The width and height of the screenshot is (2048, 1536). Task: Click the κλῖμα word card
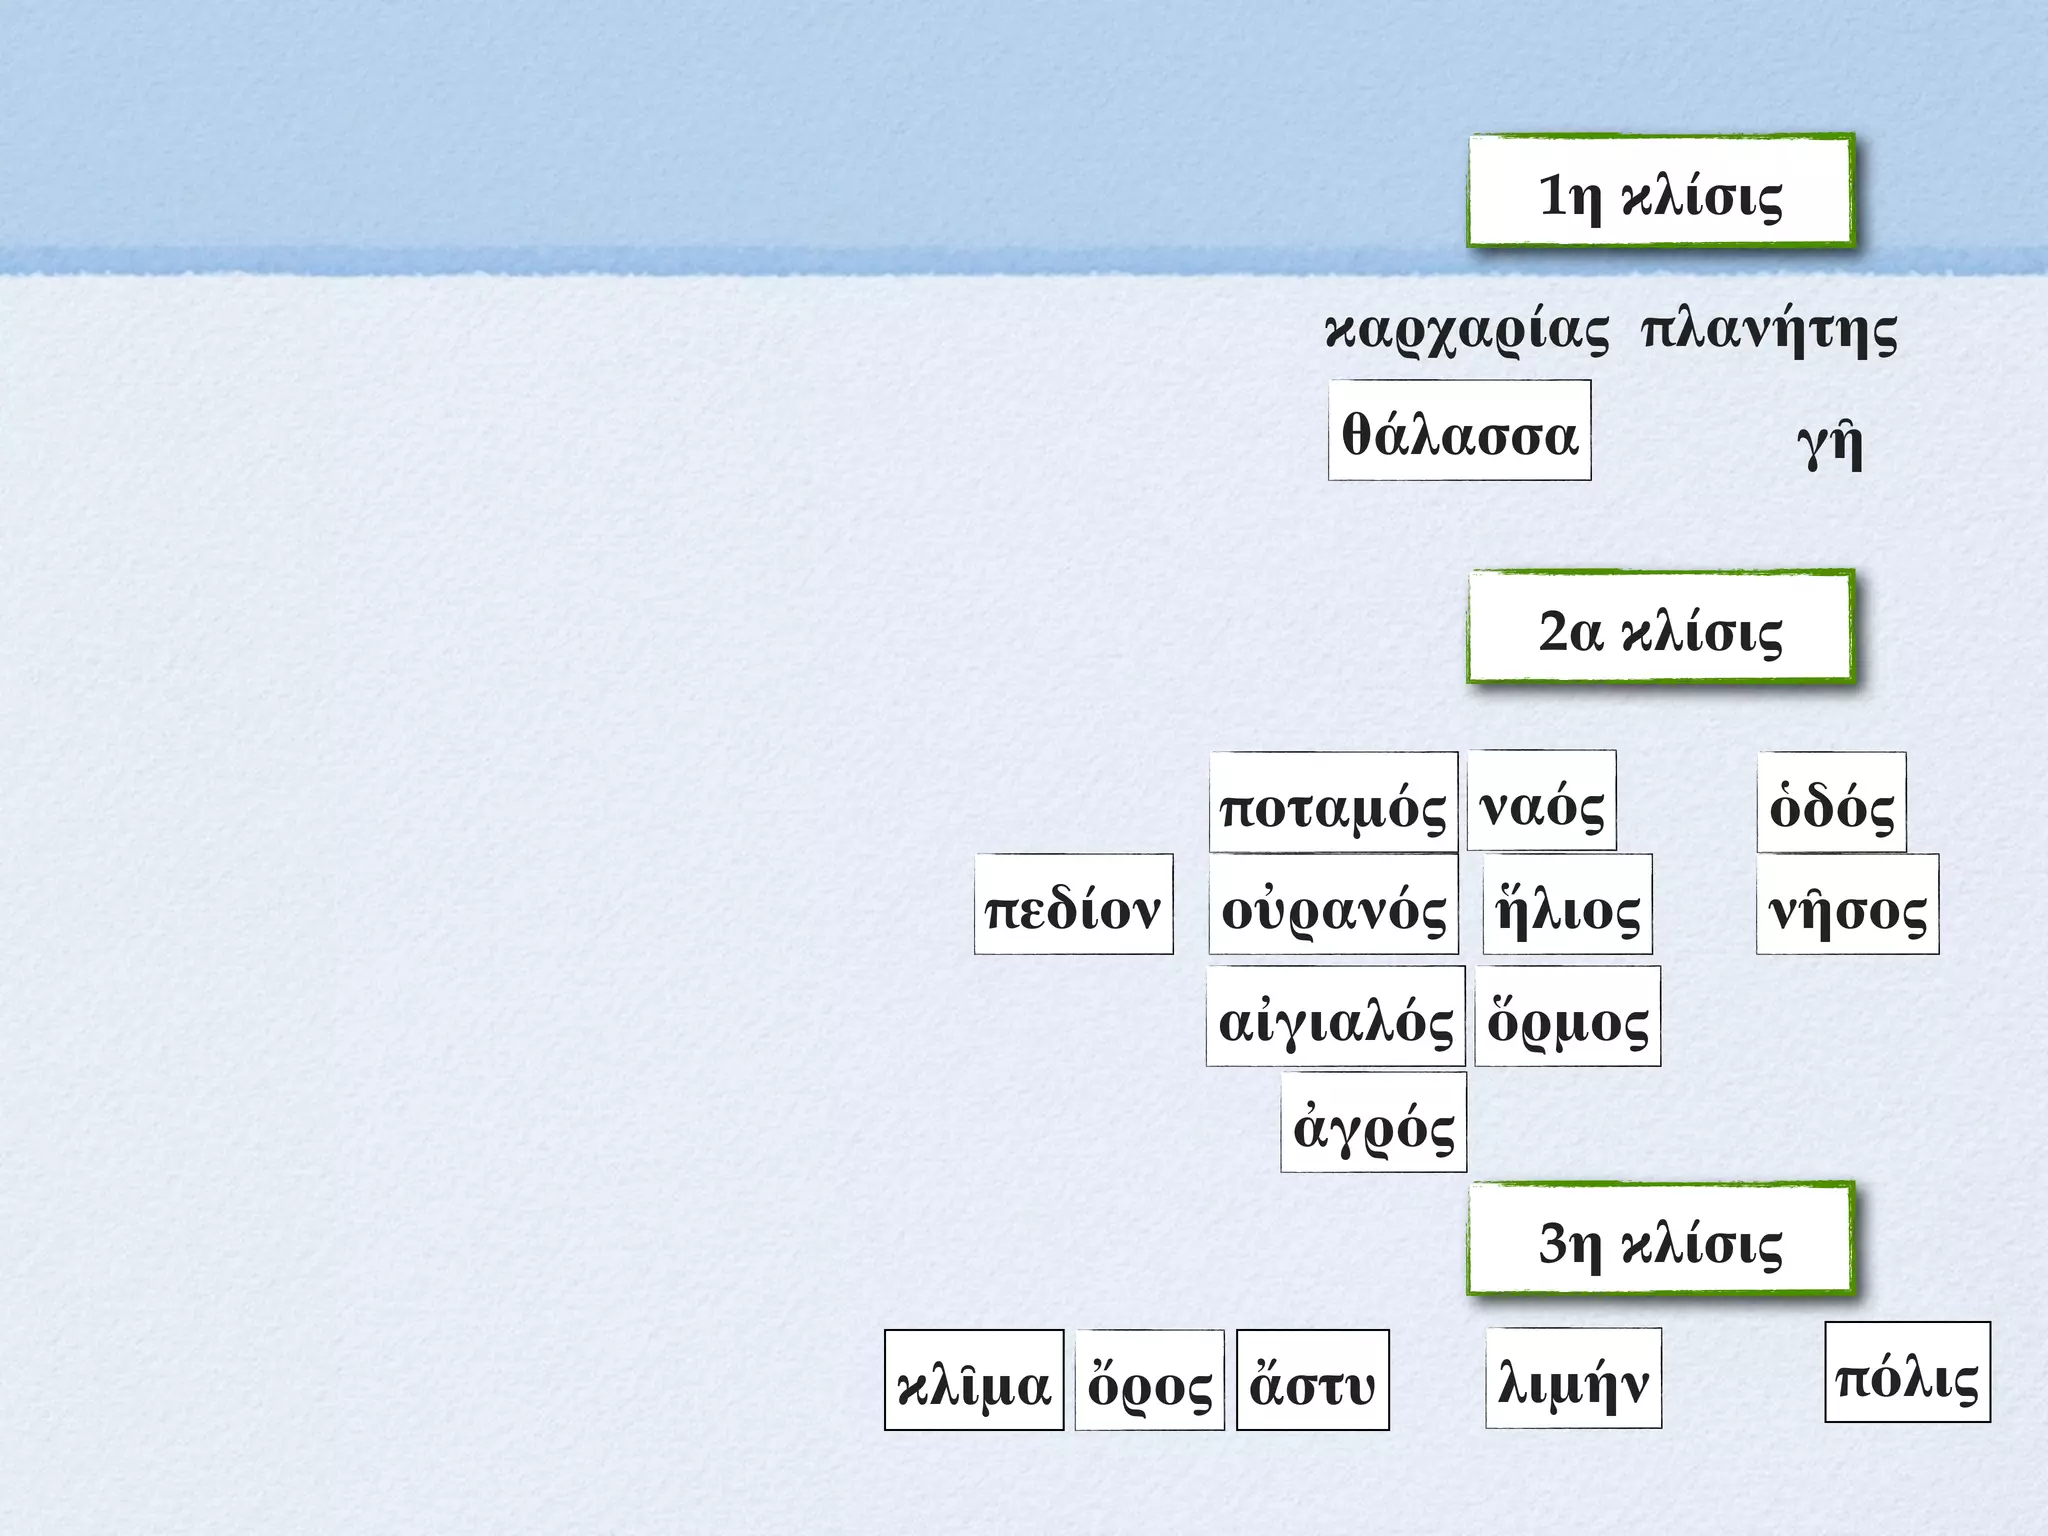pos(973,1380)
